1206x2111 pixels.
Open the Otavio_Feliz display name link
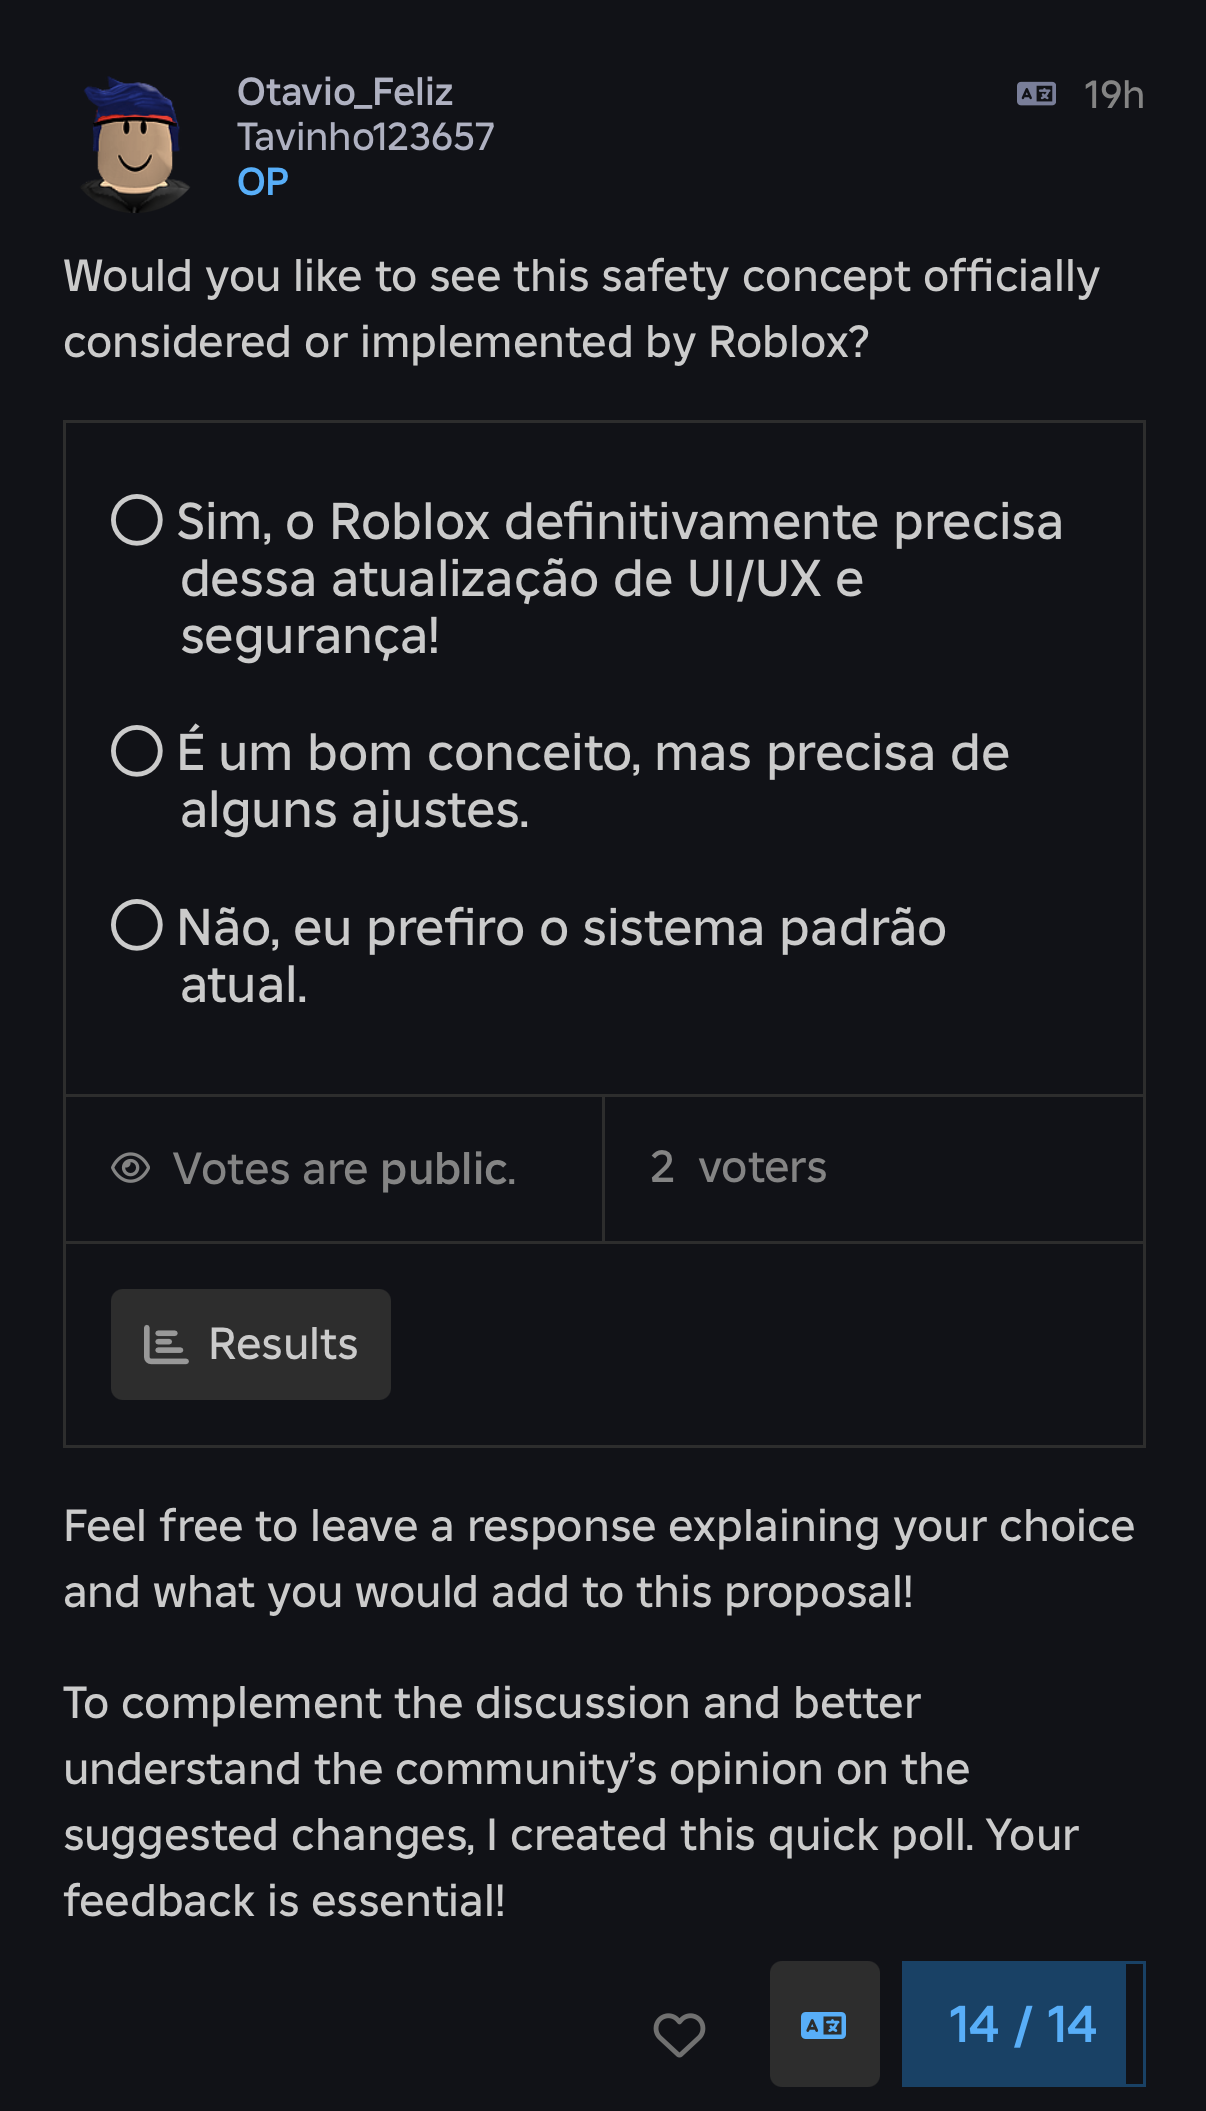(x=345, y=92)
